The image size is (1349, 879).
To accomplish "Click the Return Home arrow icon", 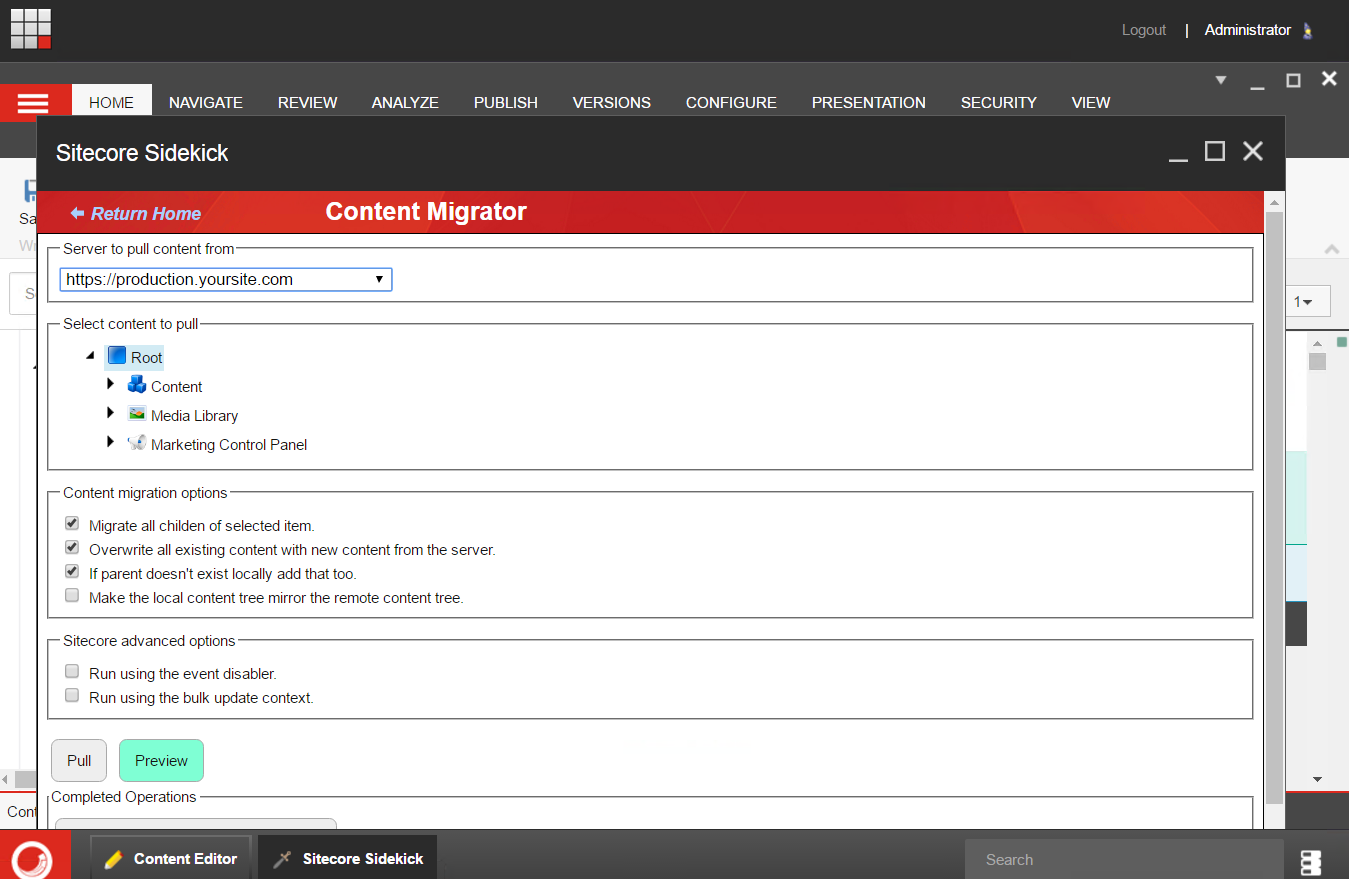I will (x=77, y=213).
